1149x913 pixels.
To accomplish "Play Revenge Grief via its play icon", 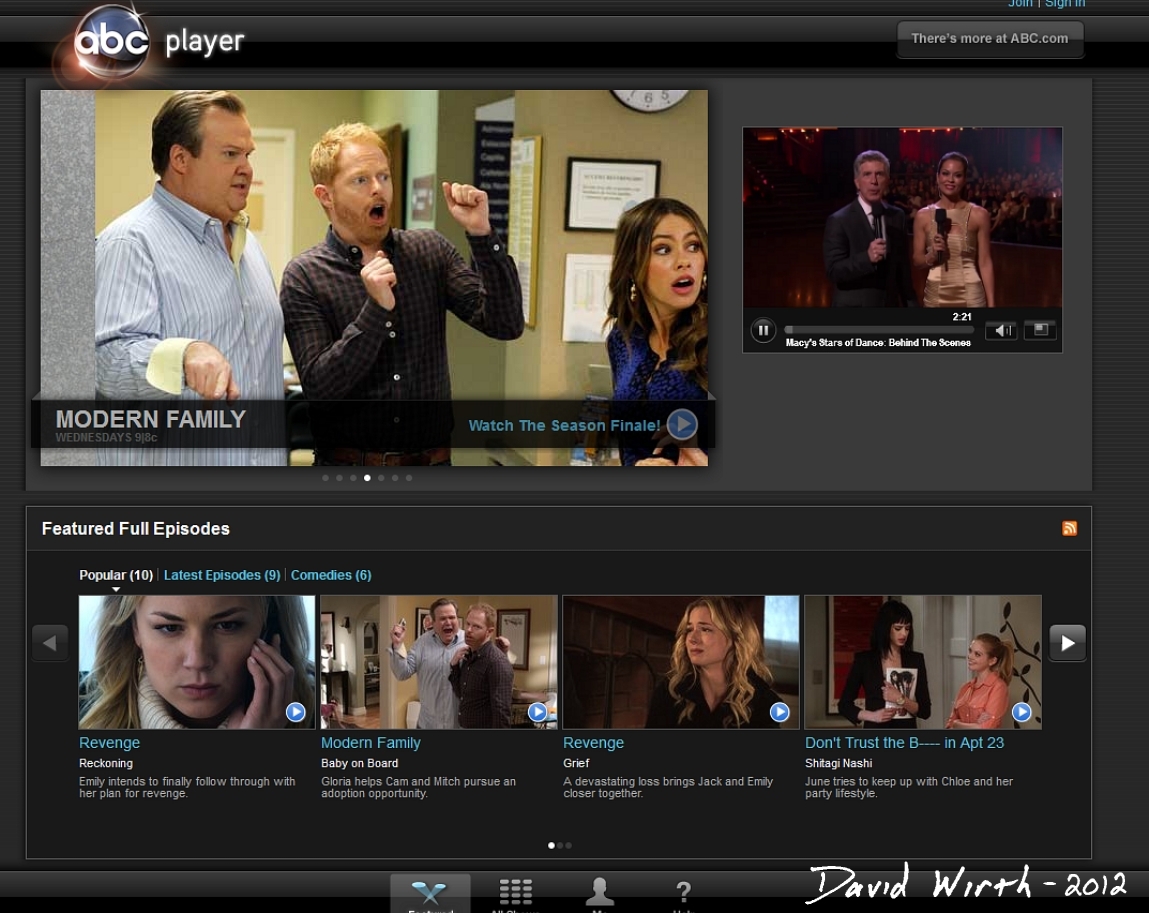I will [x=780, y=711].
